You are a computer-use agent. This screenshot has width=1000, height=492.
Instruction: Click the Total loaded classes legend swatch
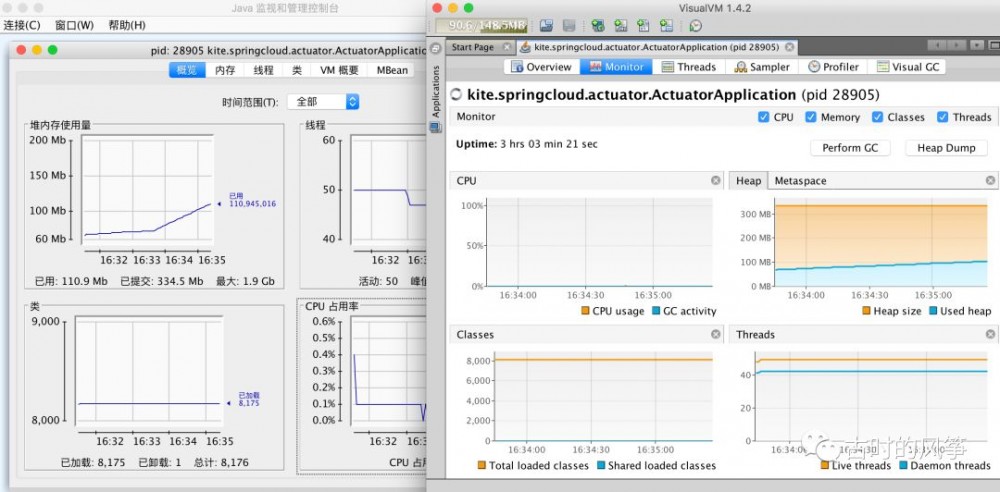pos(482,466)
